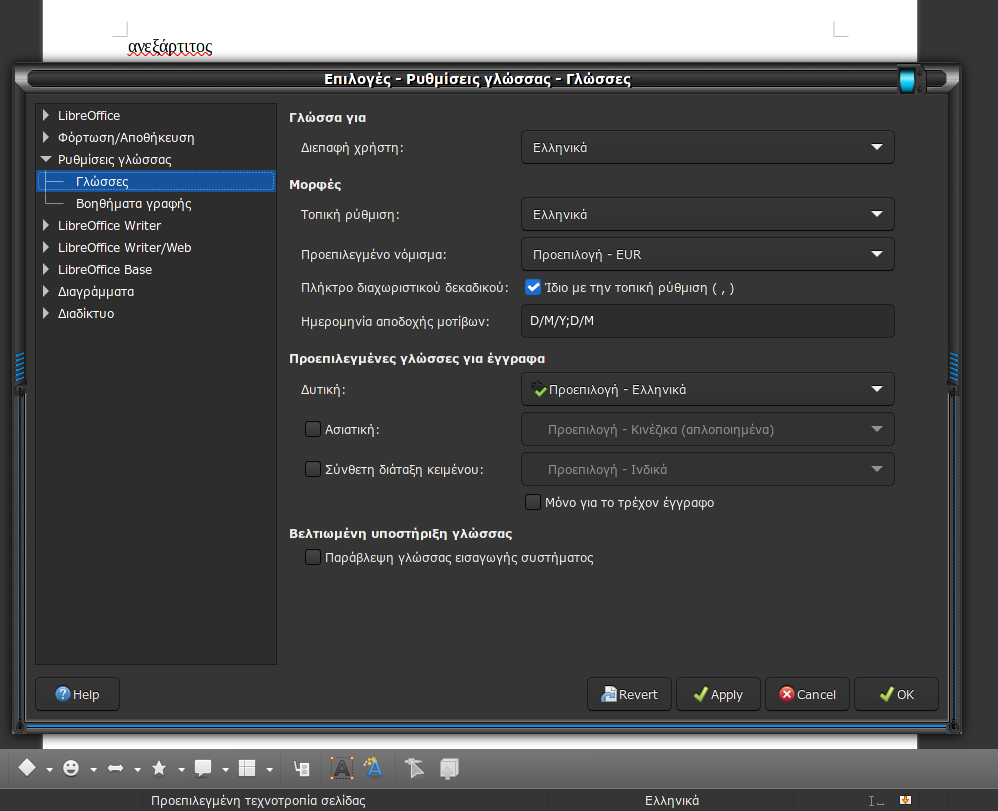The height and width of the screenshot is (811, 998).
Task: Collapse the Ρυθμίσεις γλώσσας tree node
Action: (46, 159)
